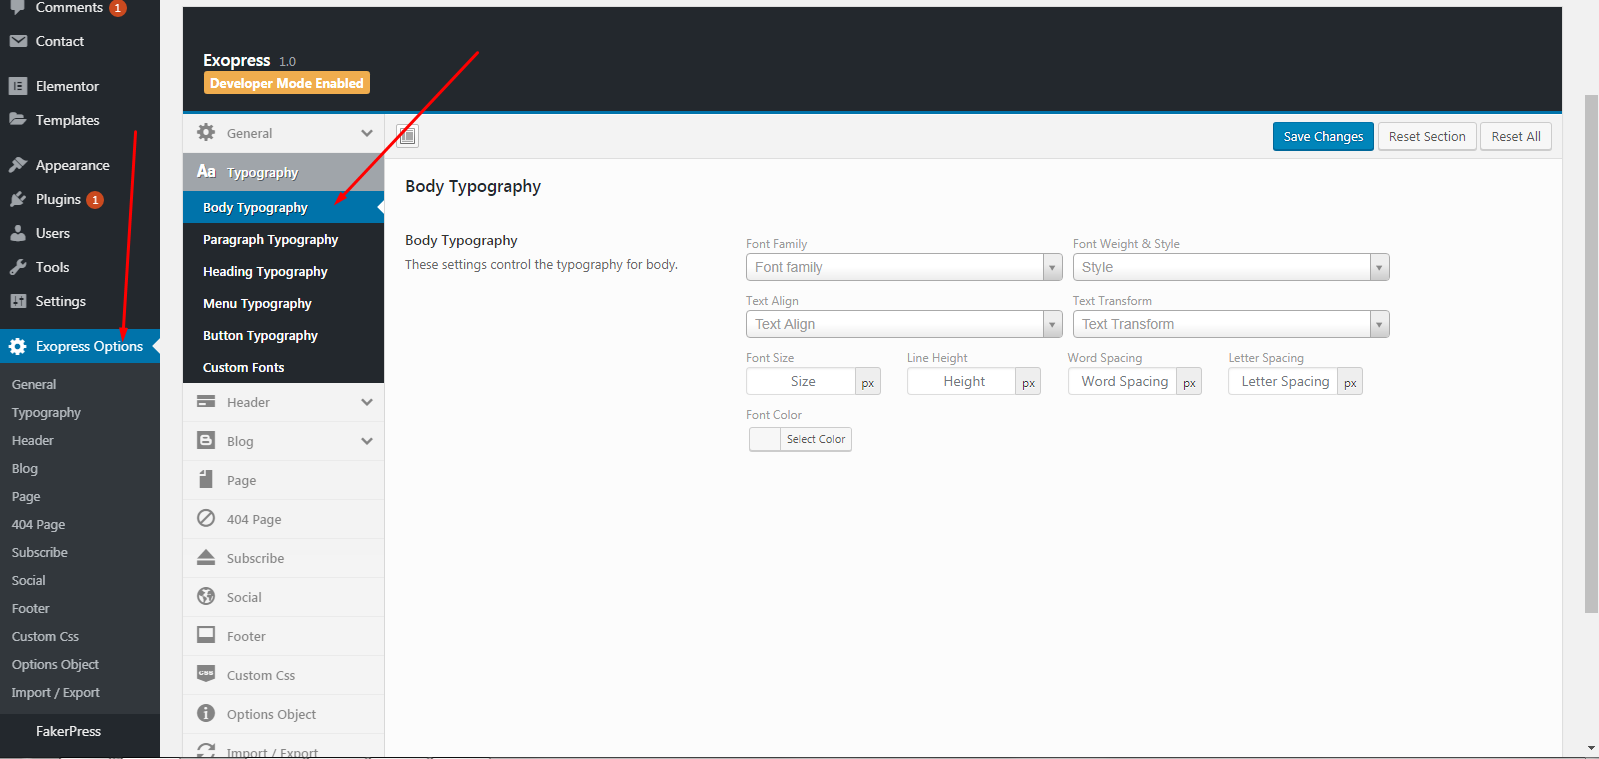Open the Text Transform dropdown
1599x759 pixels.
tap(1230, 324)
